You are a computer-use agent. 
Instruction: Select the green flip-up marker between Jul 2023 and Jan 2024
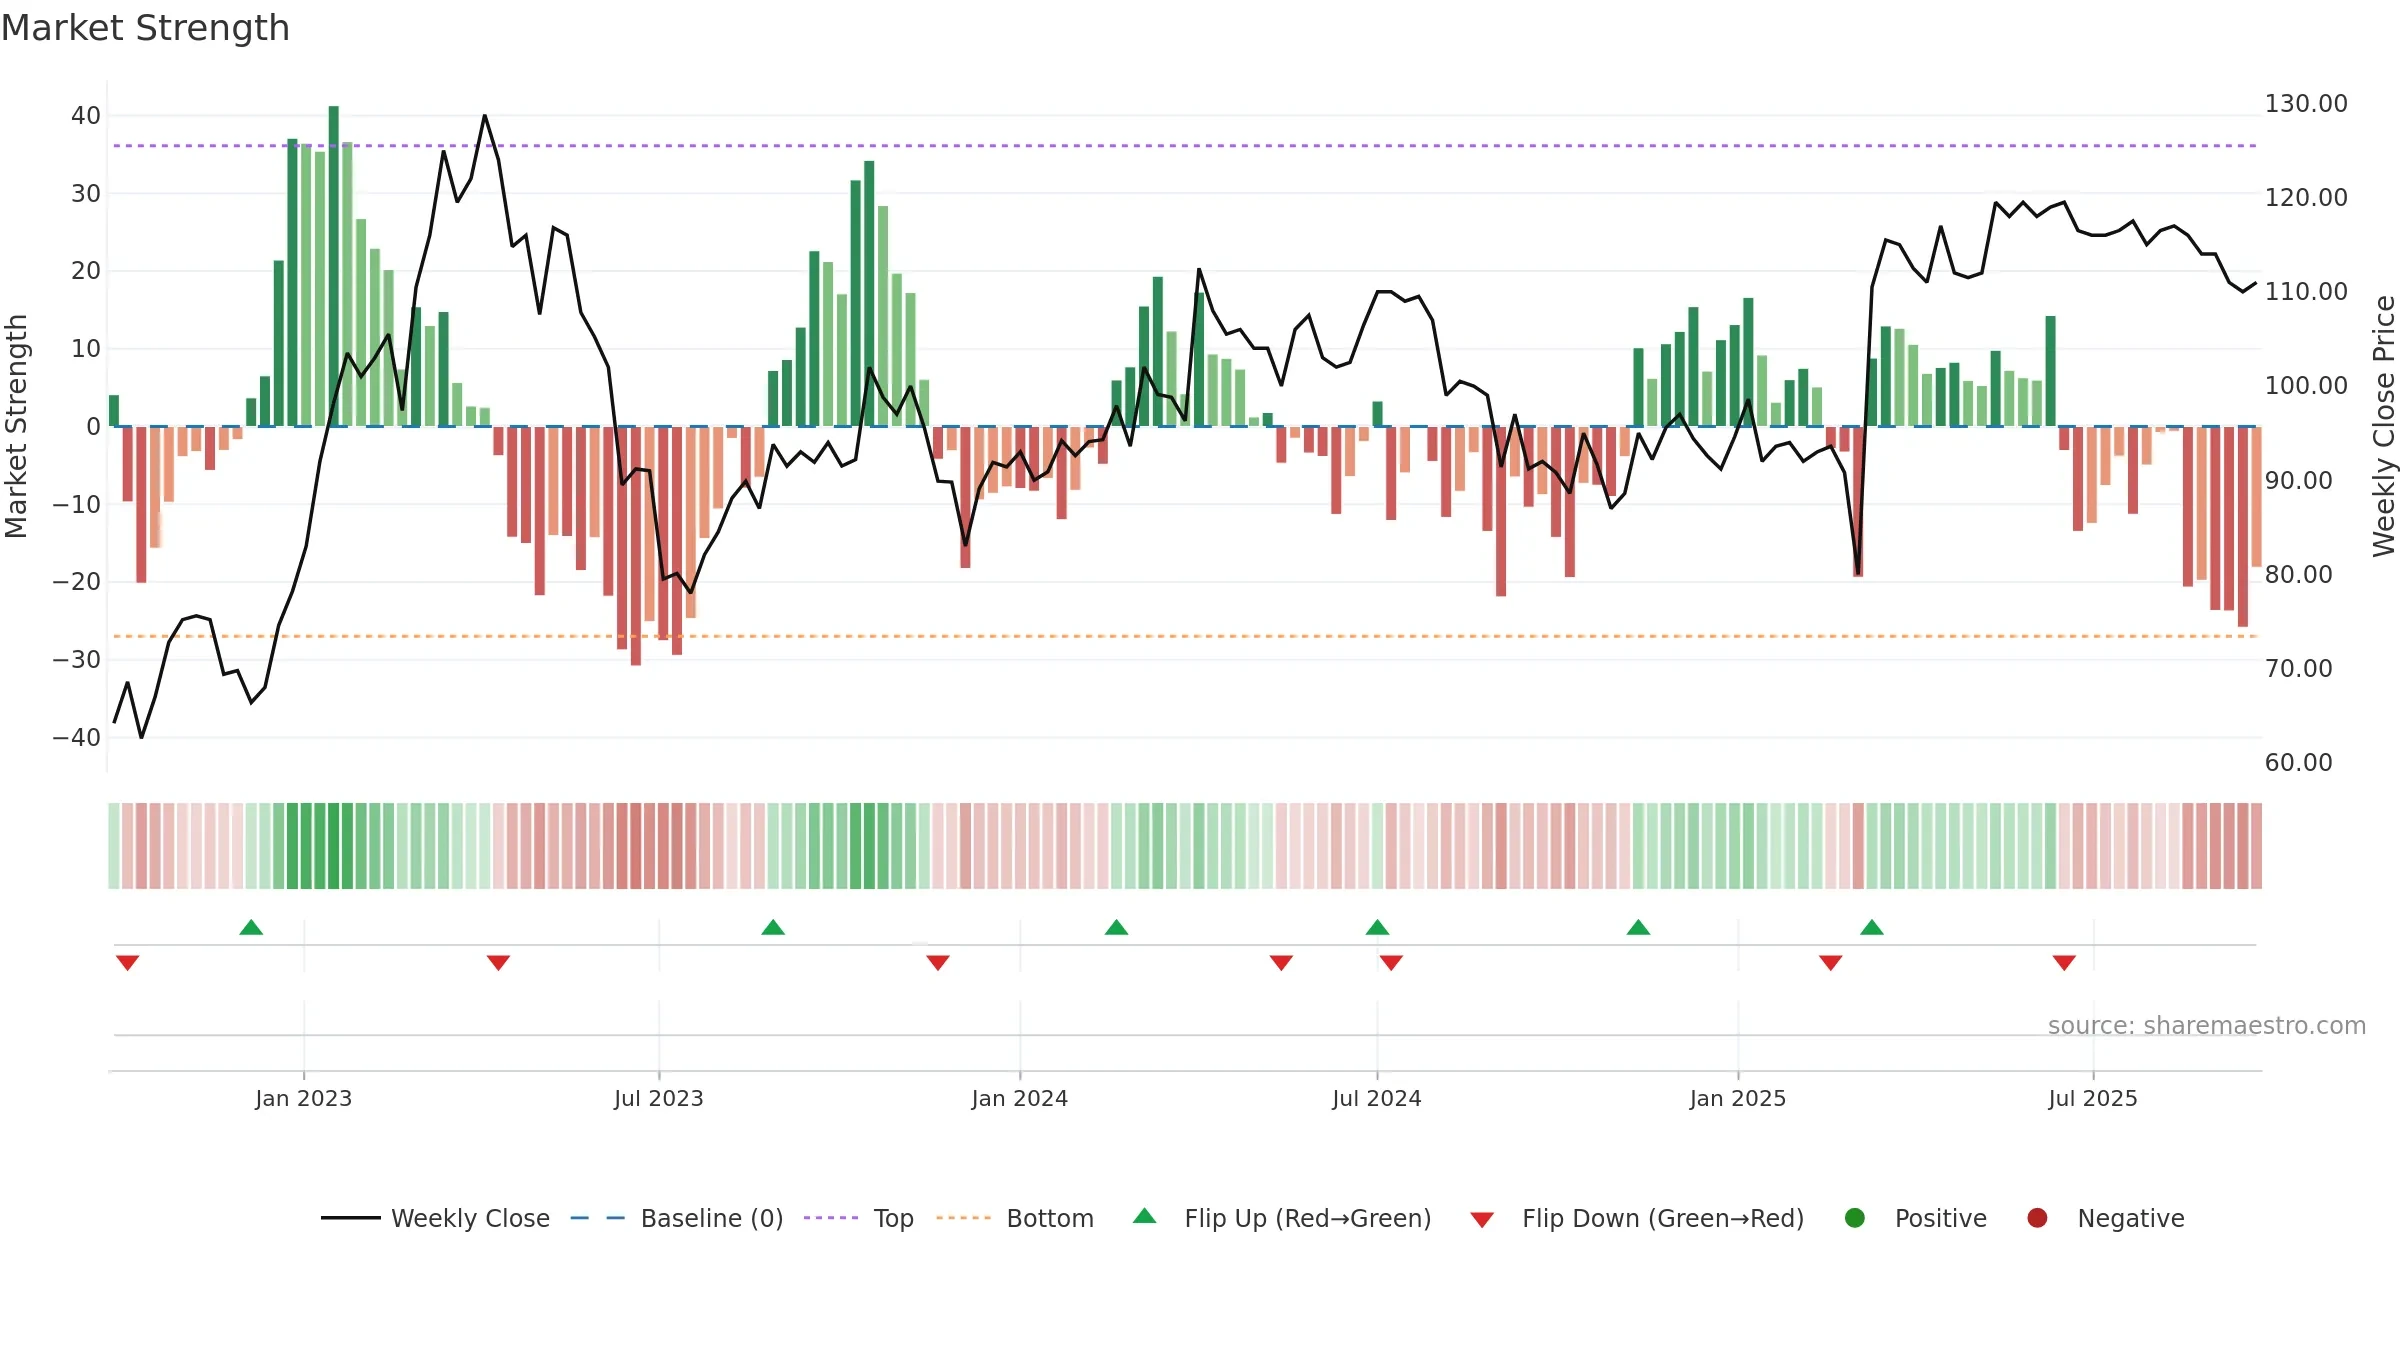[x=773, y=927]
